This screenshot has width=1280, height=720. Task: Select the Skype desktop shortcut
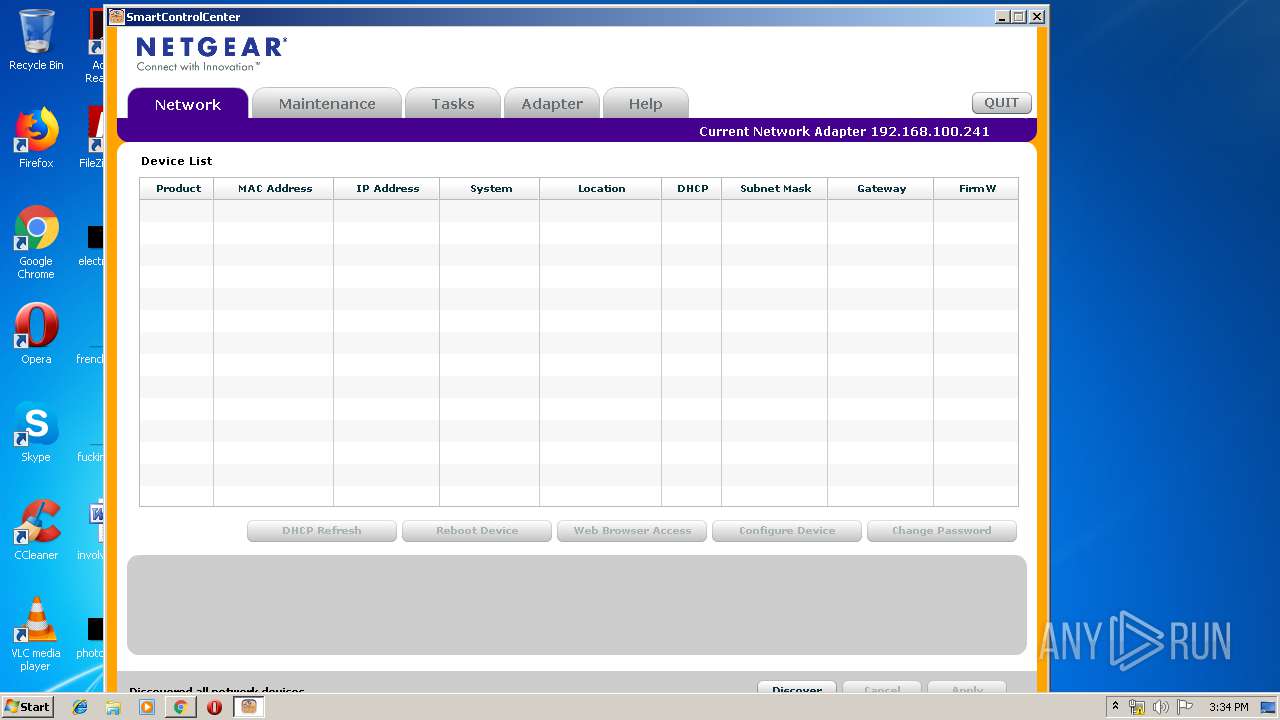(36, 432)
